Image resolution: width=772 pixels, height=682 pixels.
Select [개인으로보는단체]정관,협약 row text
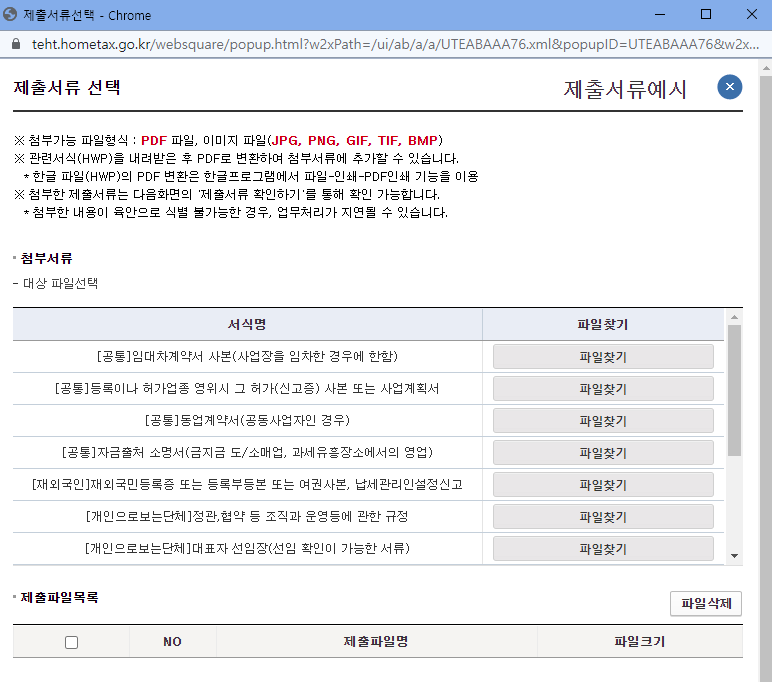pos(247,516)
